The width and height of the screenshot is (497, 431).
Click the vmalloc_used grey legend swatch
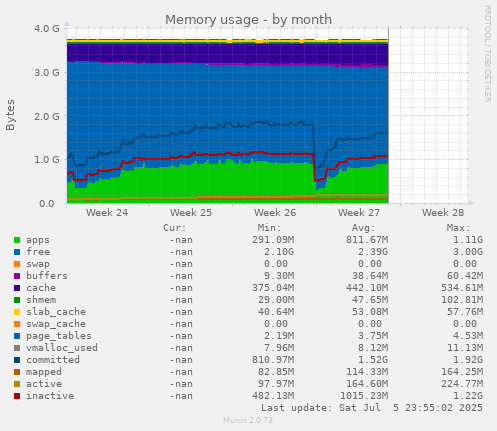tap(17, 348)
